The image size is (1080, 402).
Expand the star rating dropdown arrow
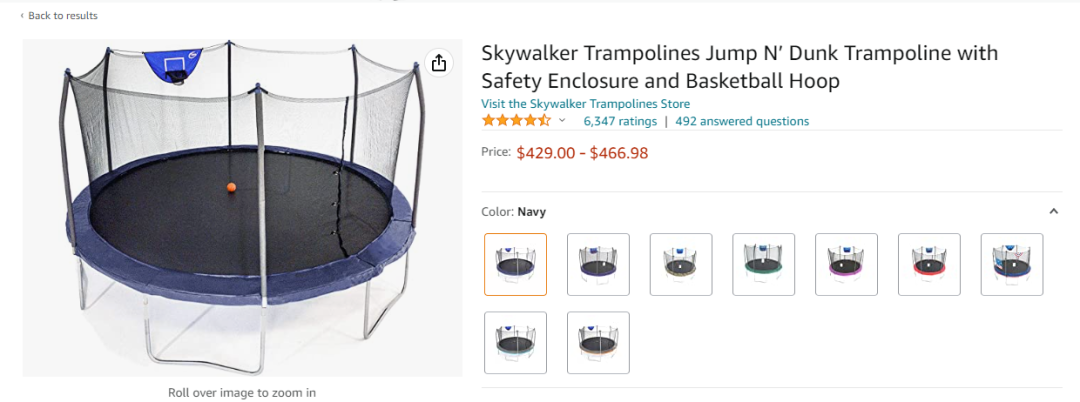(x=562, y=121)
